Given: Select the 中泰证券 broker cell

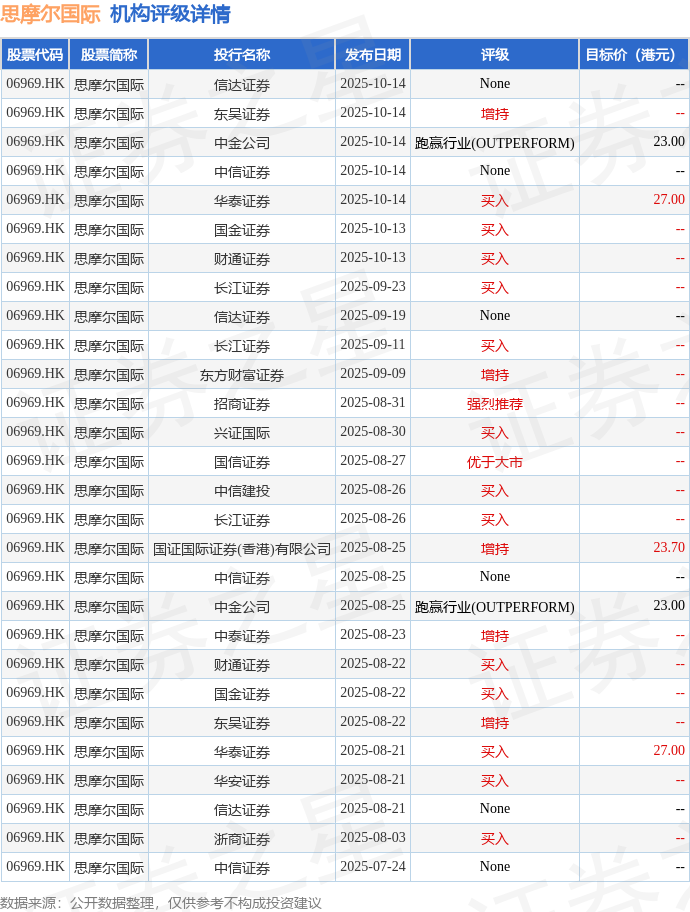Looking at the screenshot, I should point(241,636).
